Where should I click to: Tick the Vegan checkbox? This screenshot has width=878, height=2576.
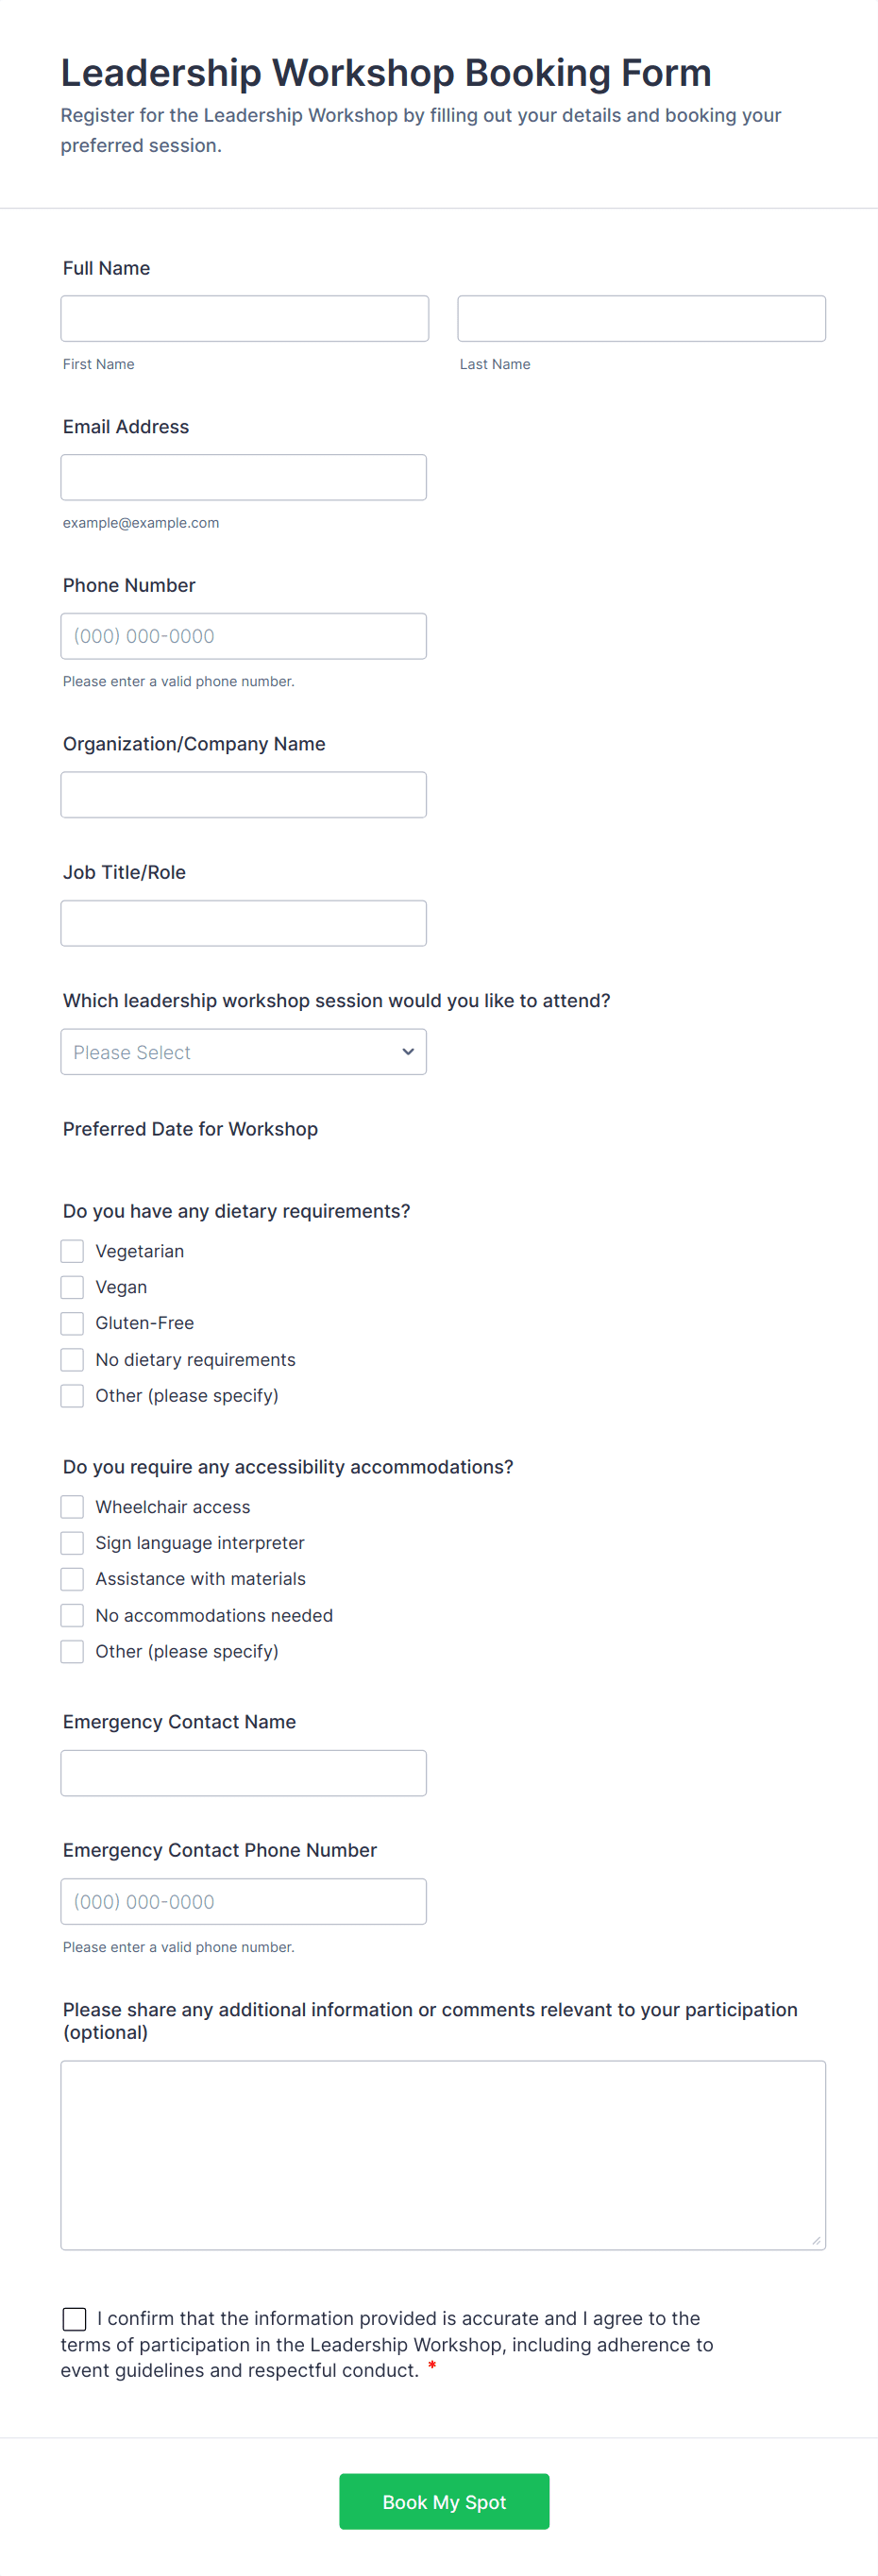tap(72, 1287)
